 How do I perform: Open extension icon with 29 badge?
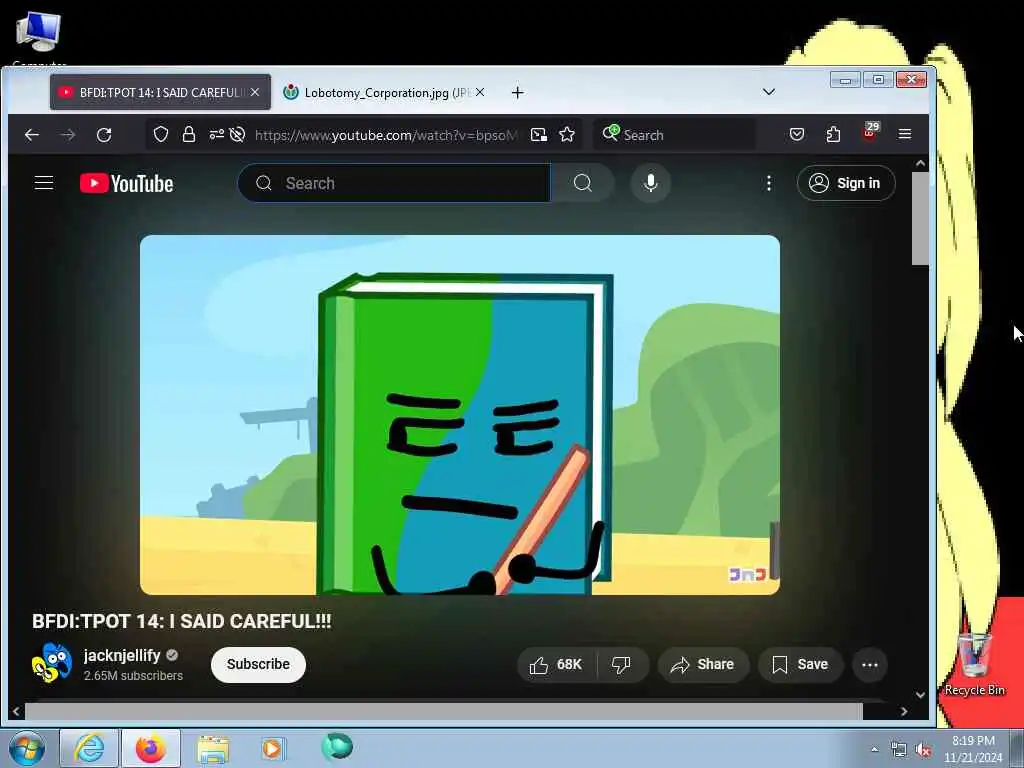tap(870, 132)
